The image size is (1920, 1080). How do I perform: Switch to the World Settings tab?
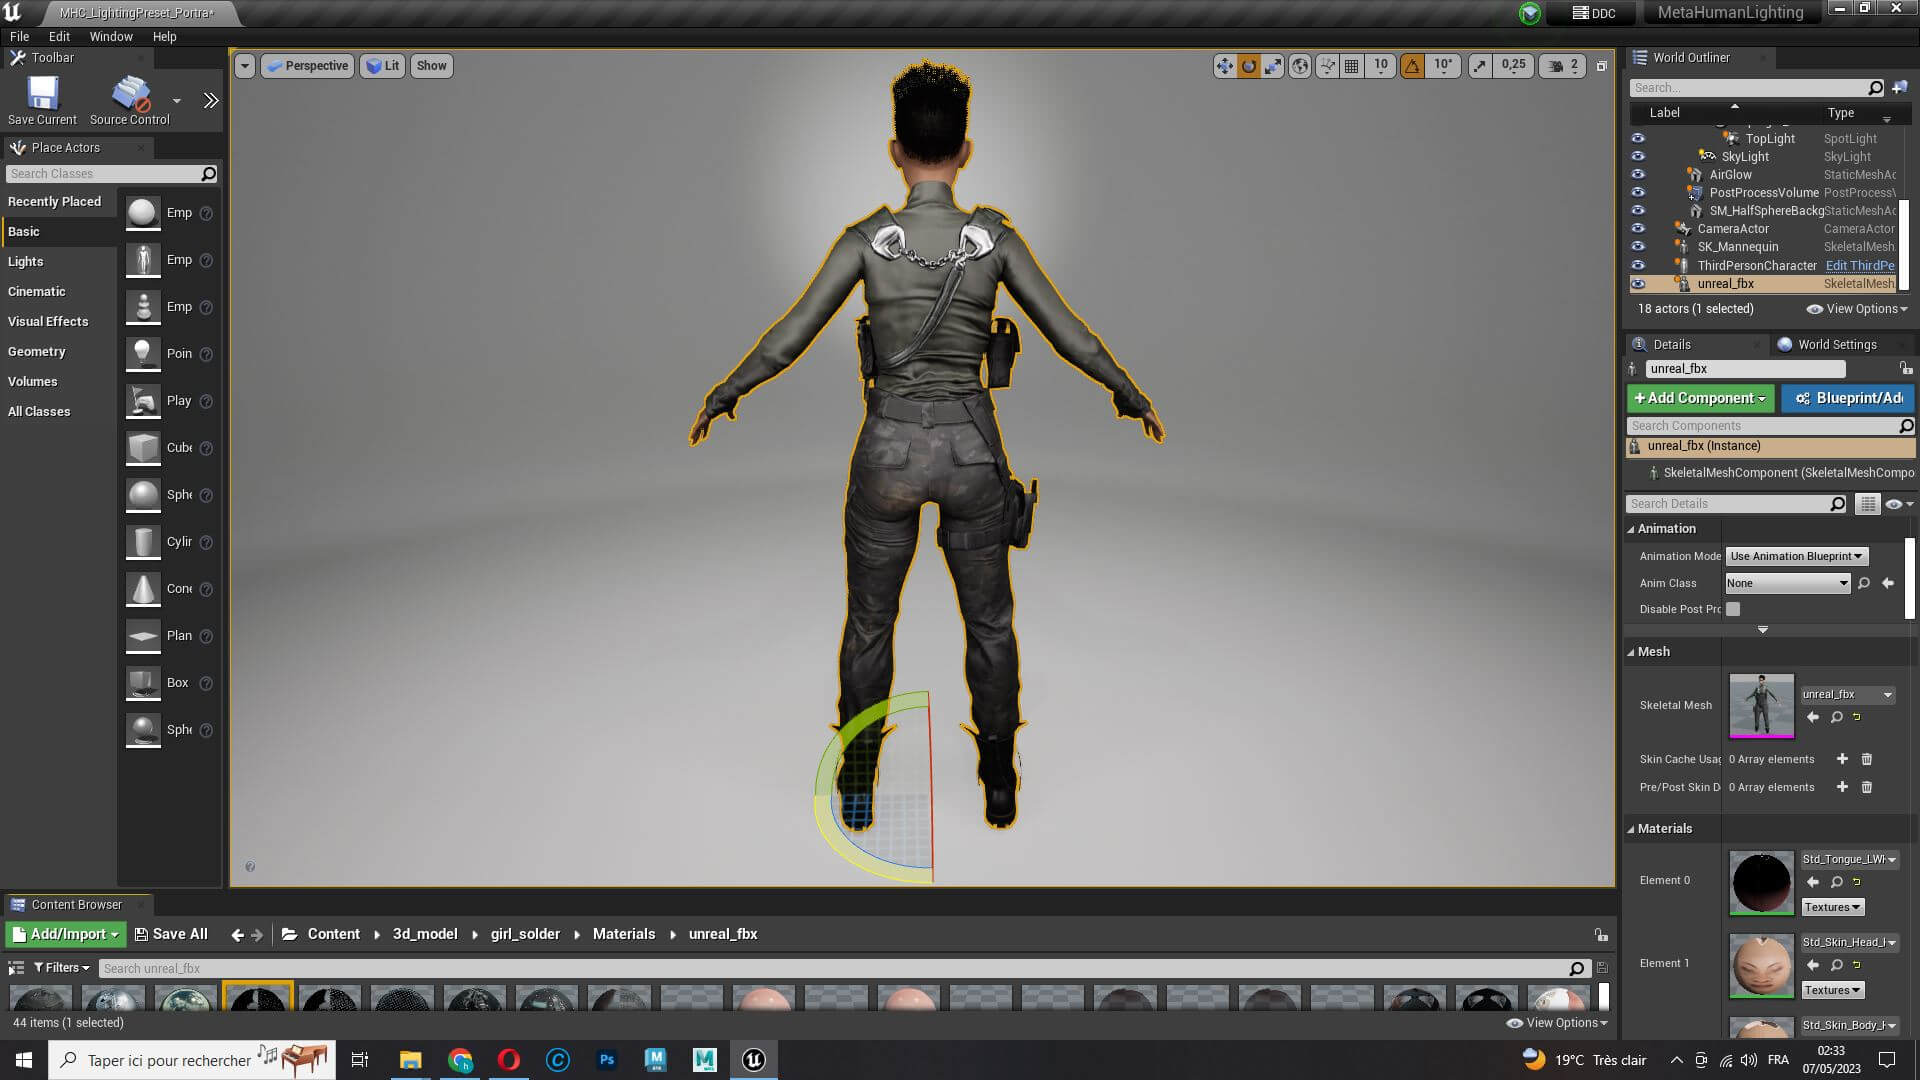pos(1836,344)
